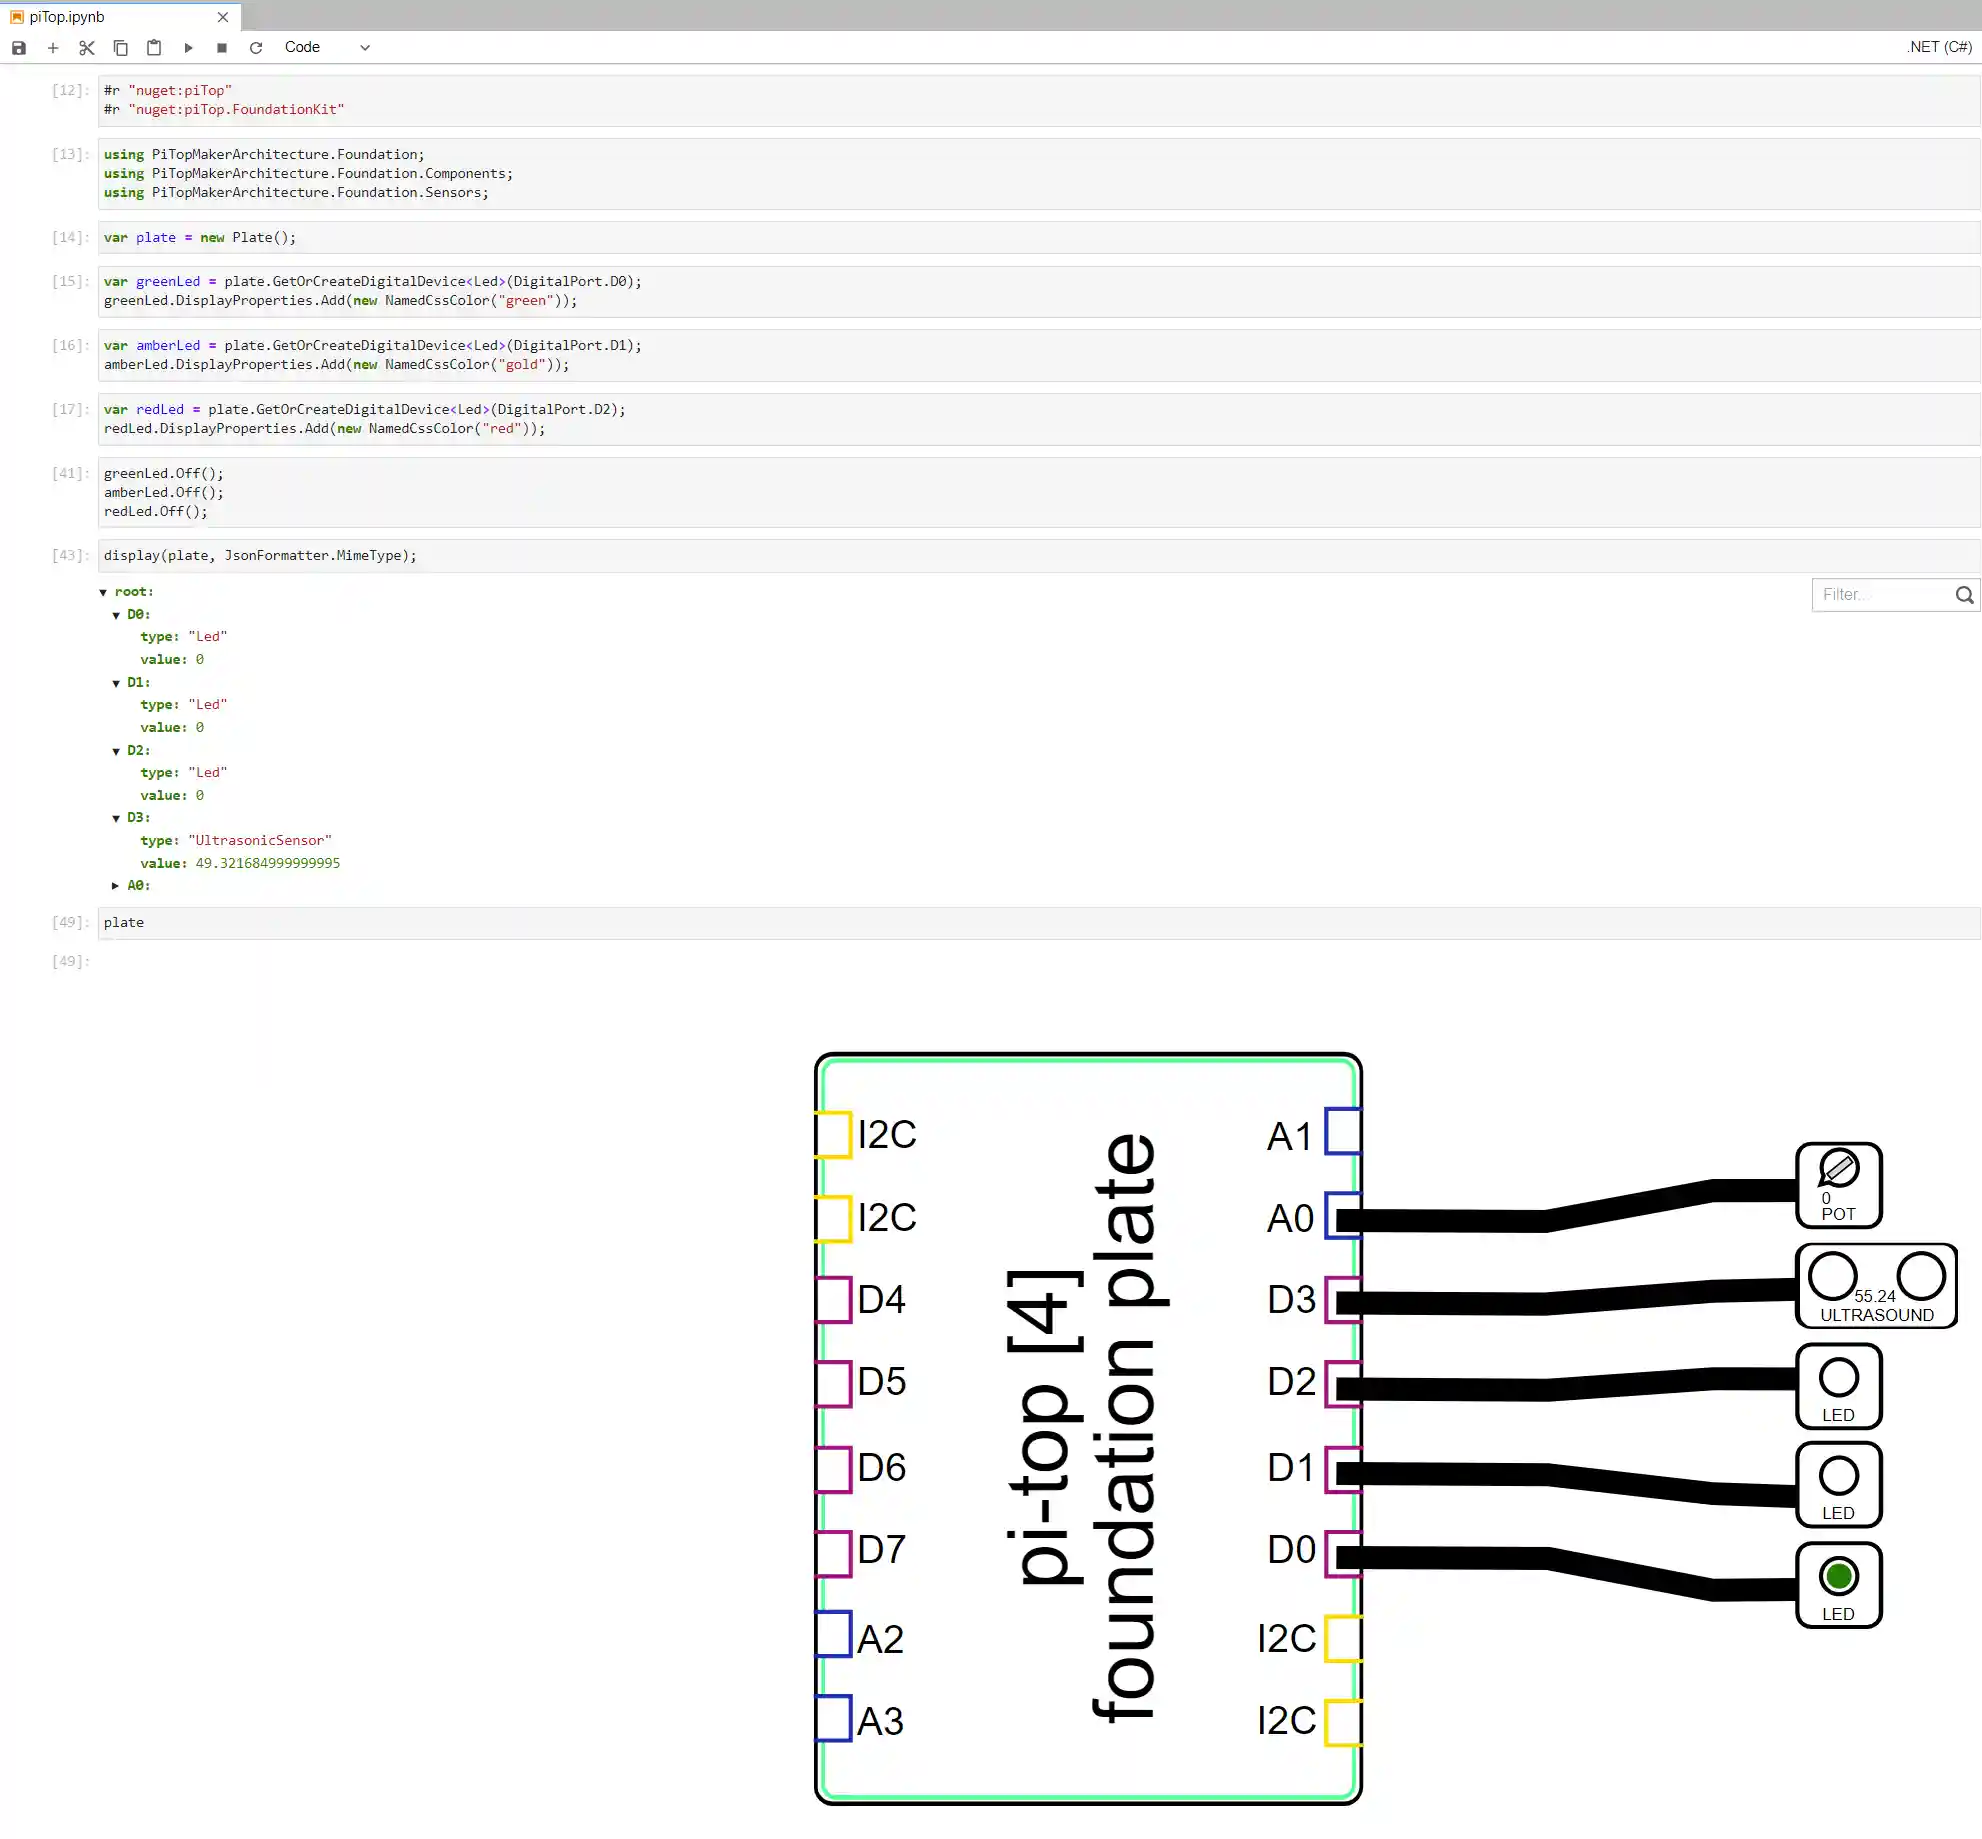Select cell 13 with using statements
This screenshot has height=1839, width=1982.
click(1039, 174)
